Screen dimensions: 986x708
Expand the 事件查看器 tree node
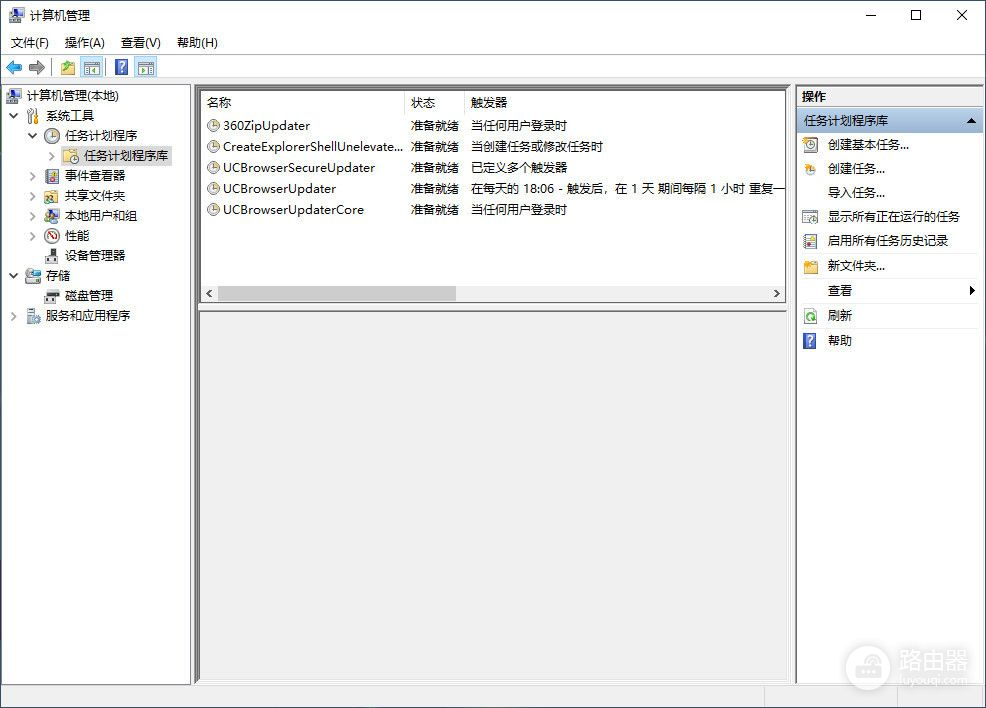(x=33, y=176)
